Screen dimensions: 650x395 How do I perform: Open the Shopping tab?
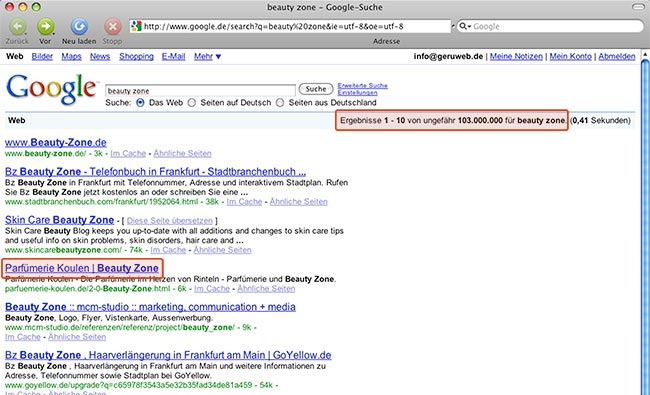click(x=136, y=56)
